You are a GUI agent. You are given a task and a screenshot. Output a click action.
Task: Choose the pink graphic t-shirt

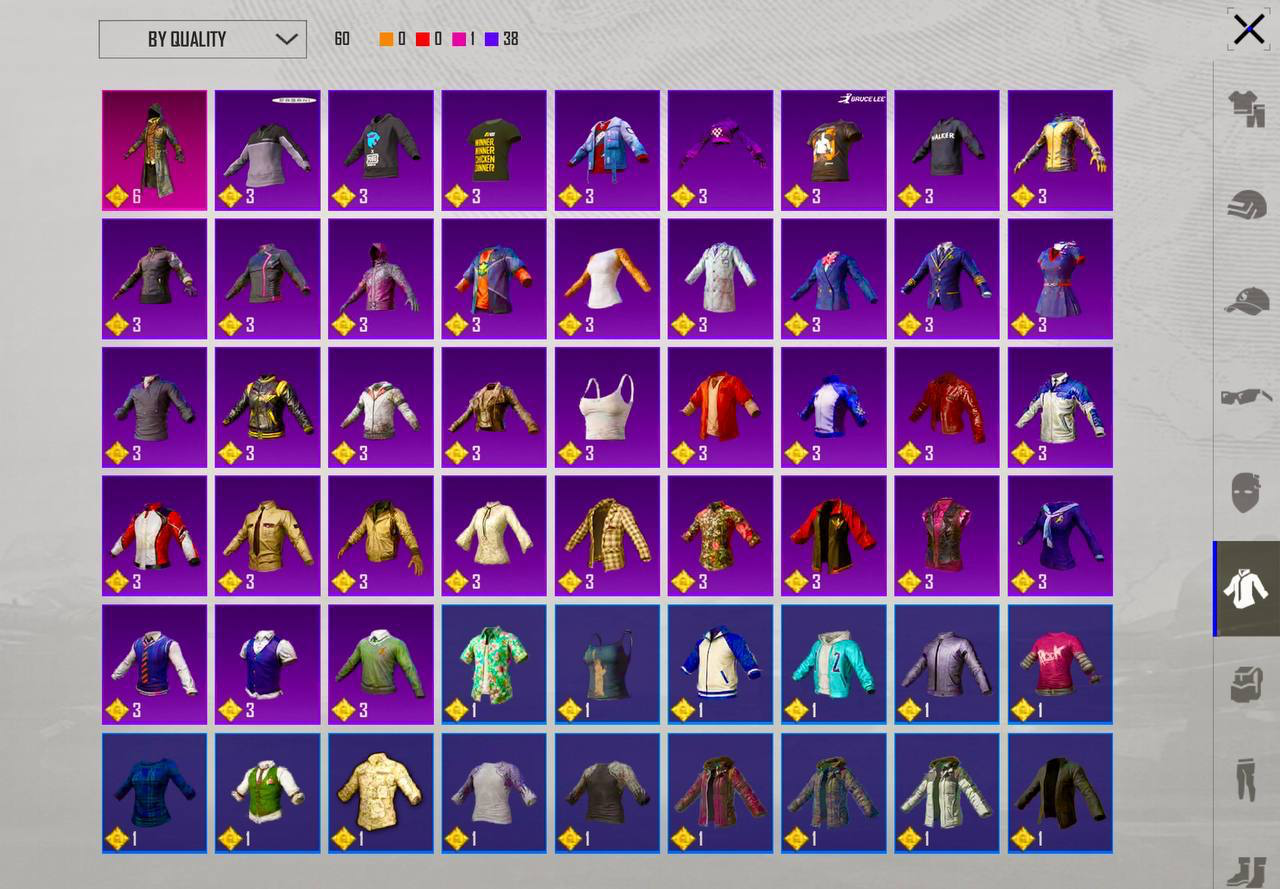[1060, 664]
